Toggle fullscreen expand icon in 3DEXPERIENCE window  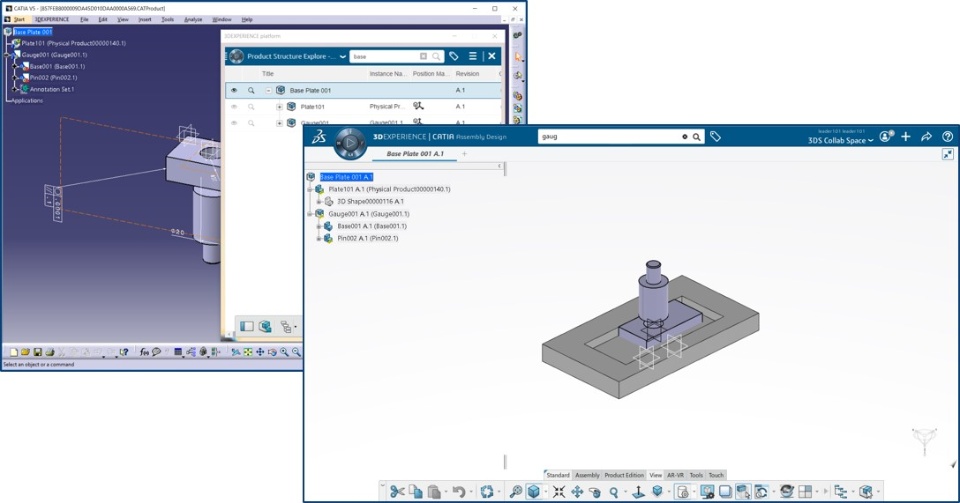tap(948, 155)
